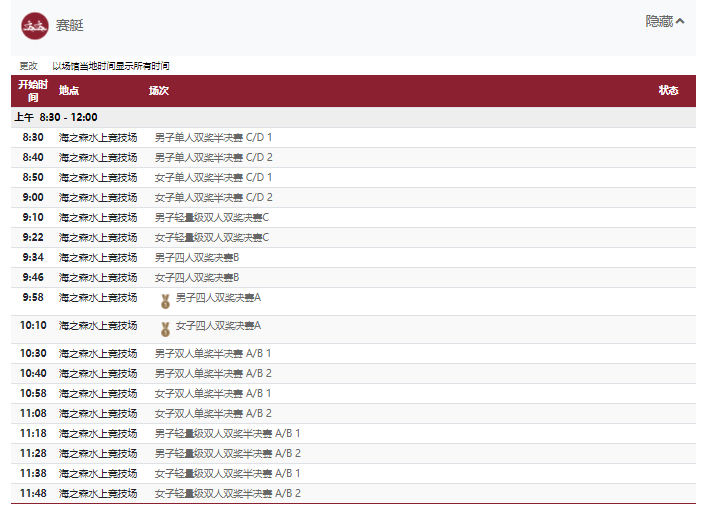This screenshot has width=709, height=511.
Task: Click the 以场馆当地时间显示所有时间 note
Action: [111, 66]
